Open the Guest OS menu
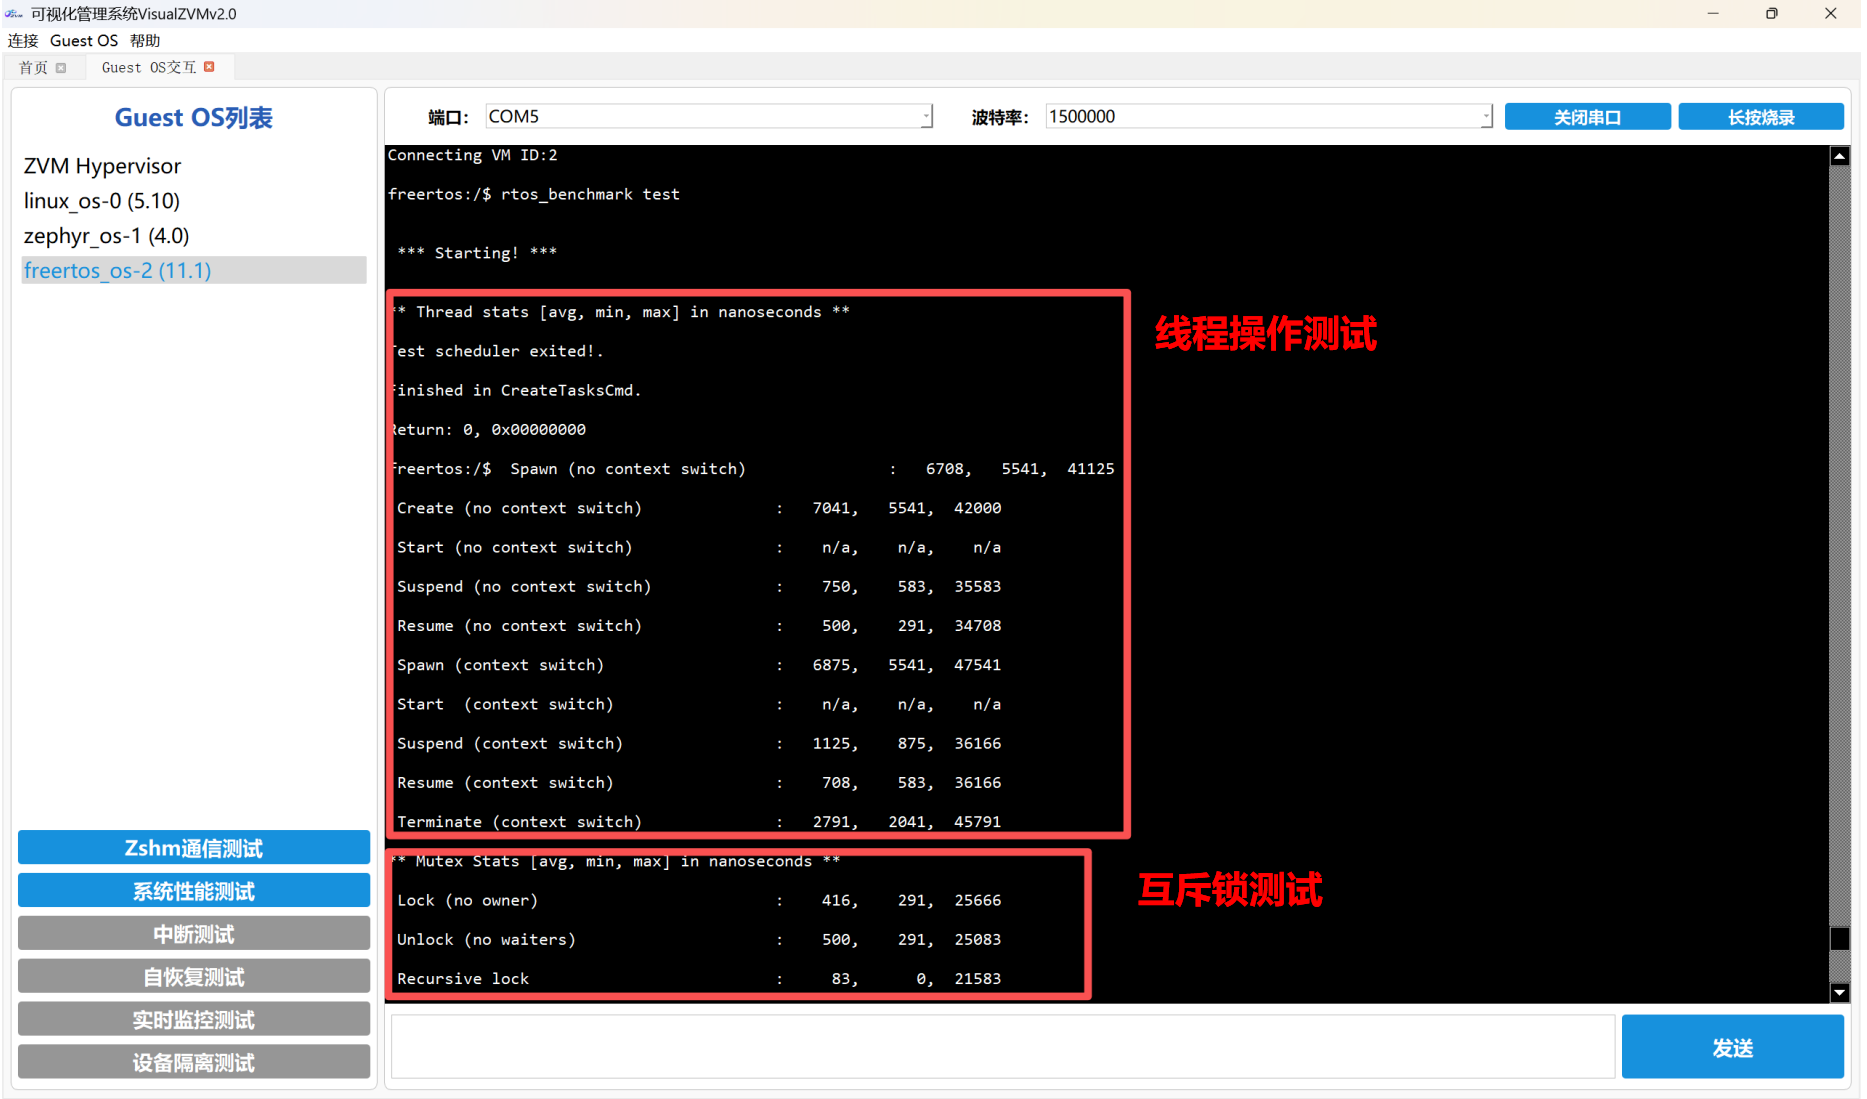Screen dimensions: 1867x1099 click(84, 41)
